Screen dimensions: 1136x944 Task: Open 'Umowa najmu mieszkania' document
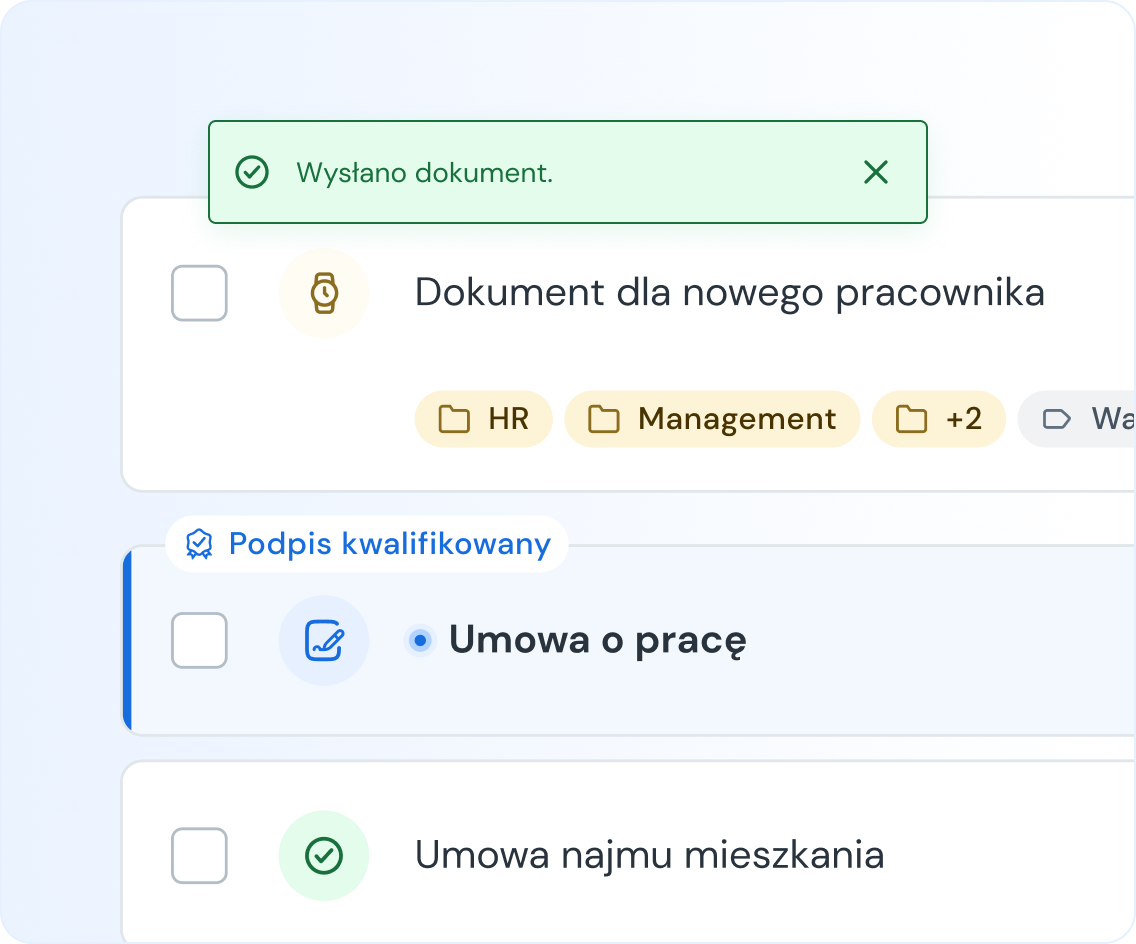point(649,855)
